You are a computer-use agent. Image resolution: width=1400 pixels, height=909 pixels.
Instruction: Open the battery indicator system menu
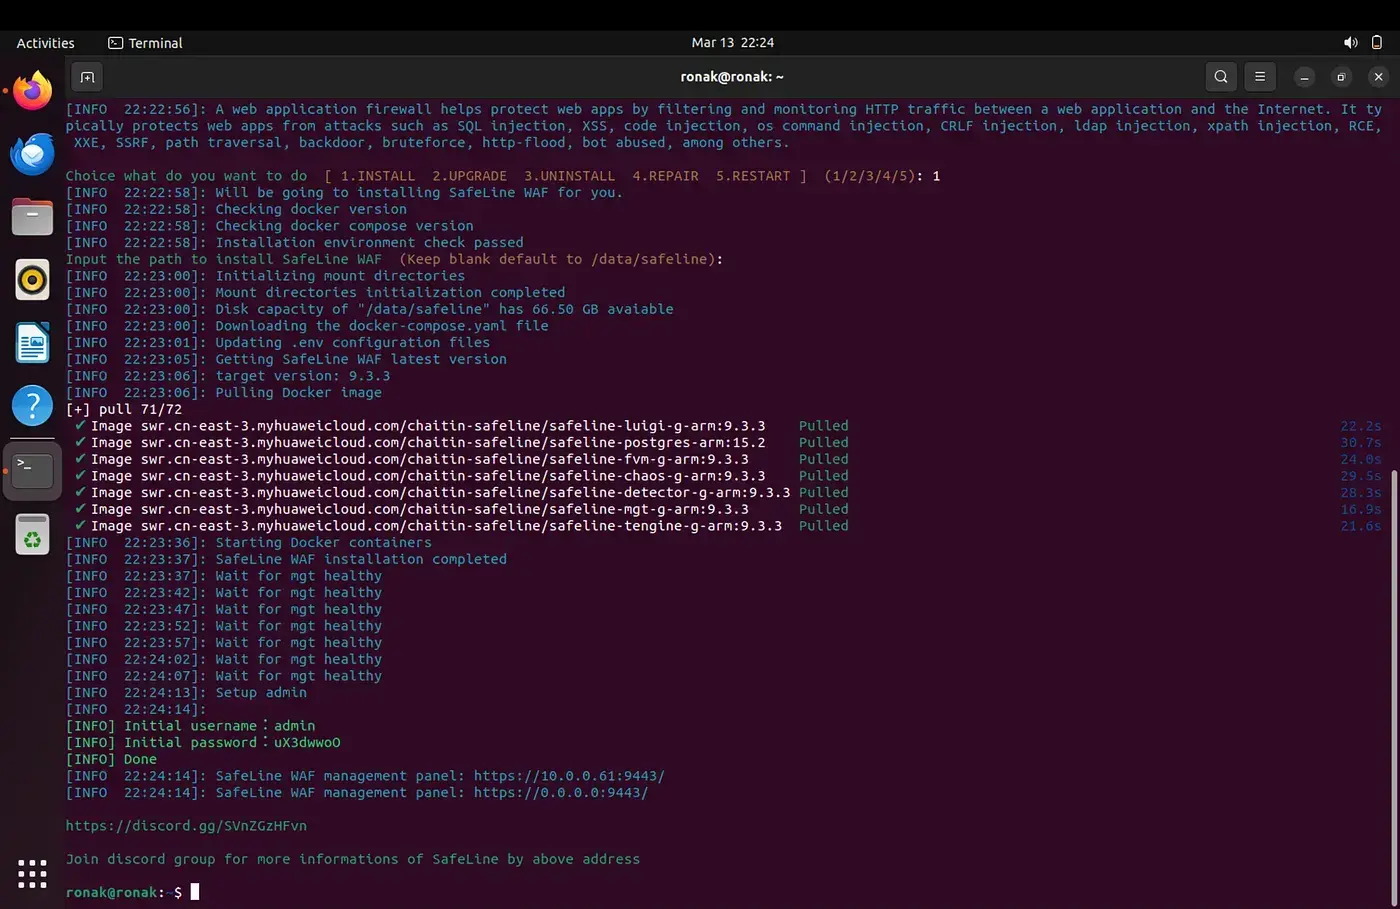pos(1377,43)
